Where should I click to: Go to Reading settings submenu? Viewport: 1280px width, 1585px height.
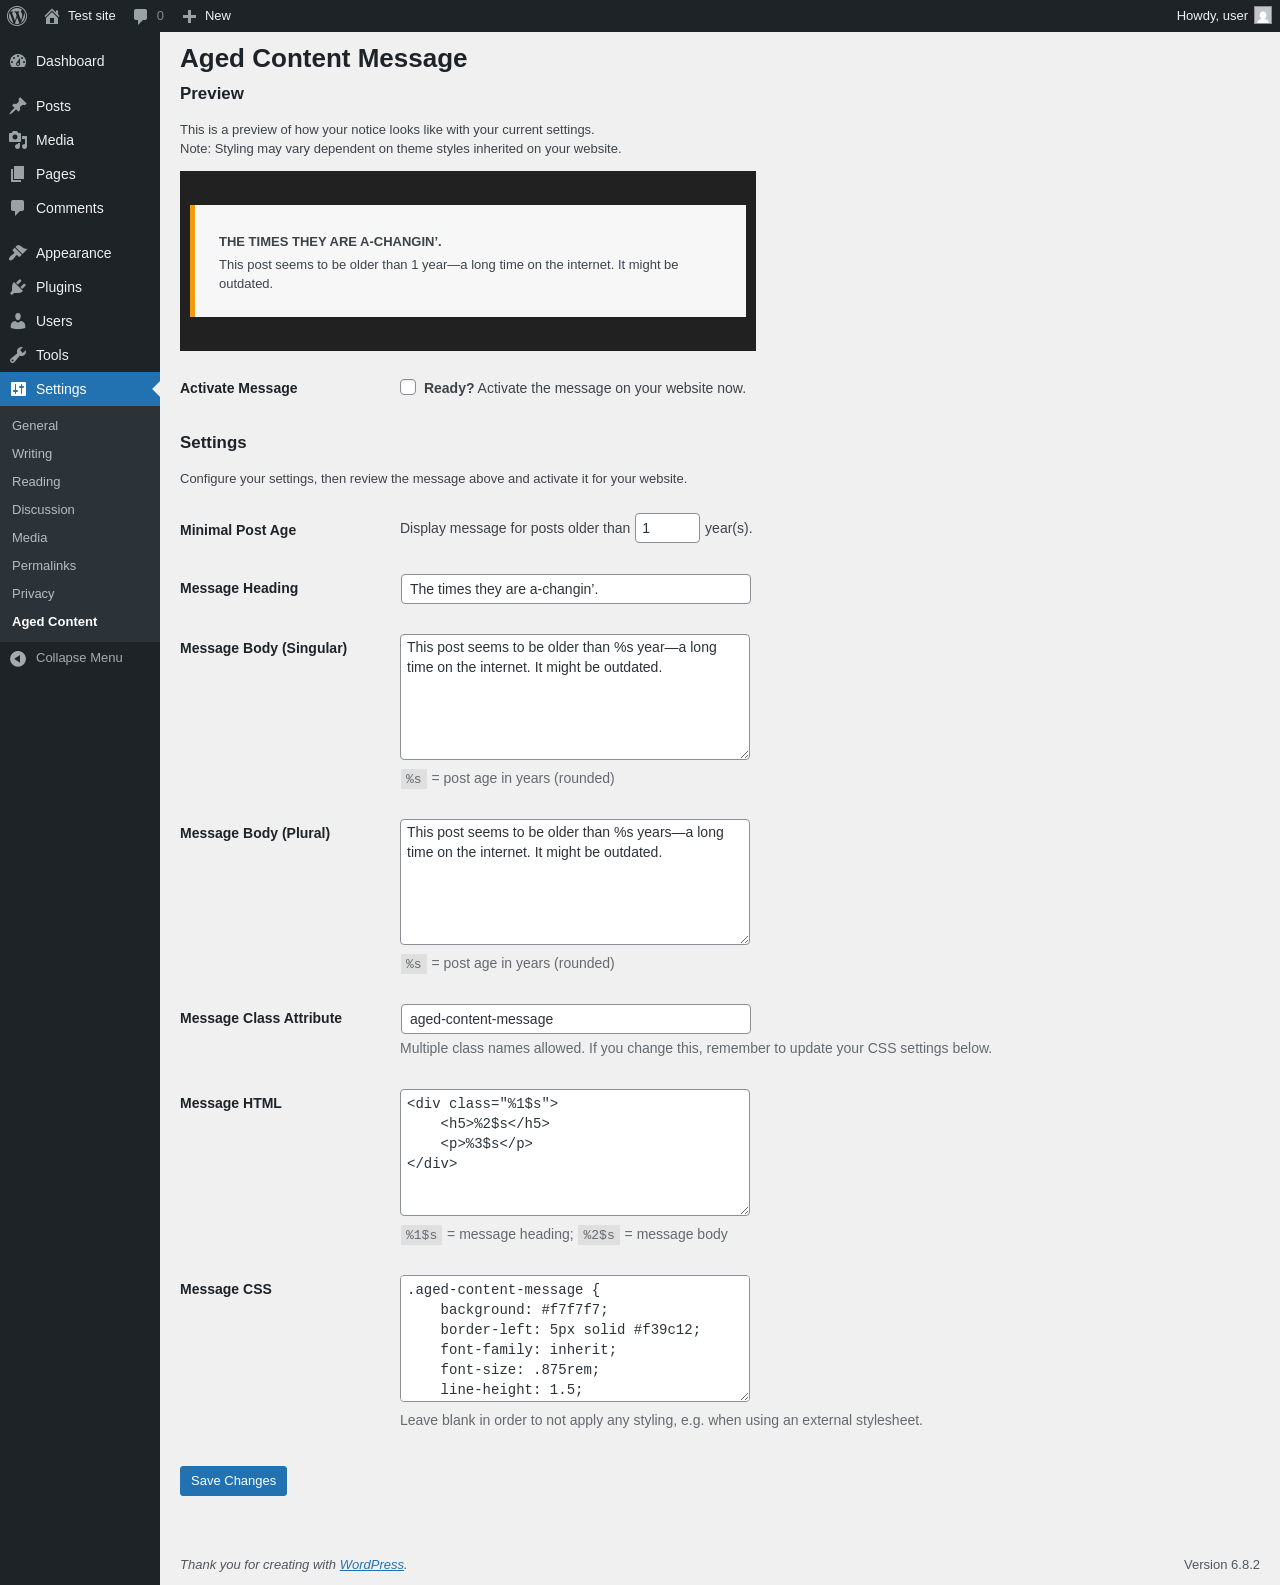pos(80,482)
